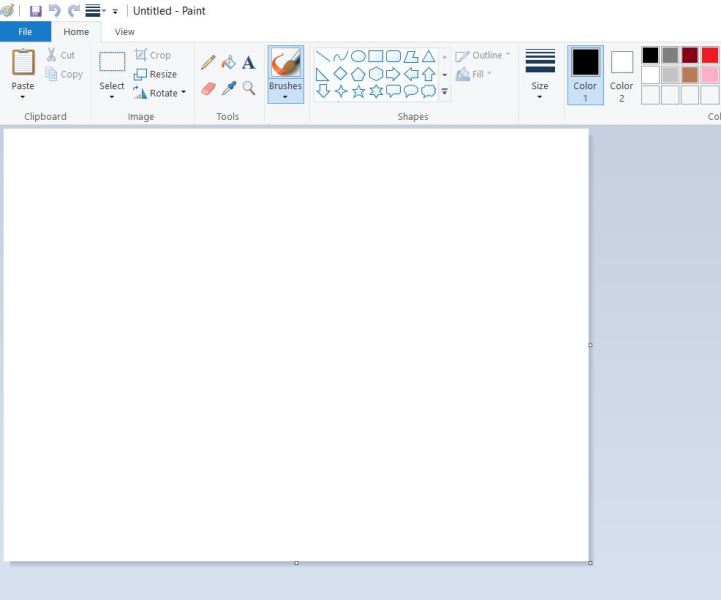Image resolution: width=721 pixels, height=600 pixels.
Task: Pick the rose pink color swatch
Action: click(x=710, y=75)
